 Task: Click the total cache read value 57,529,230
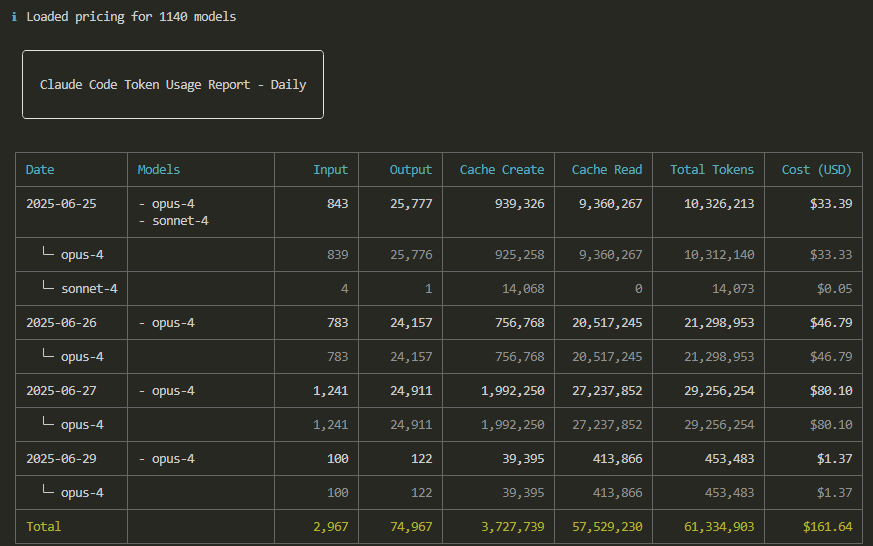tap(607, 527)
